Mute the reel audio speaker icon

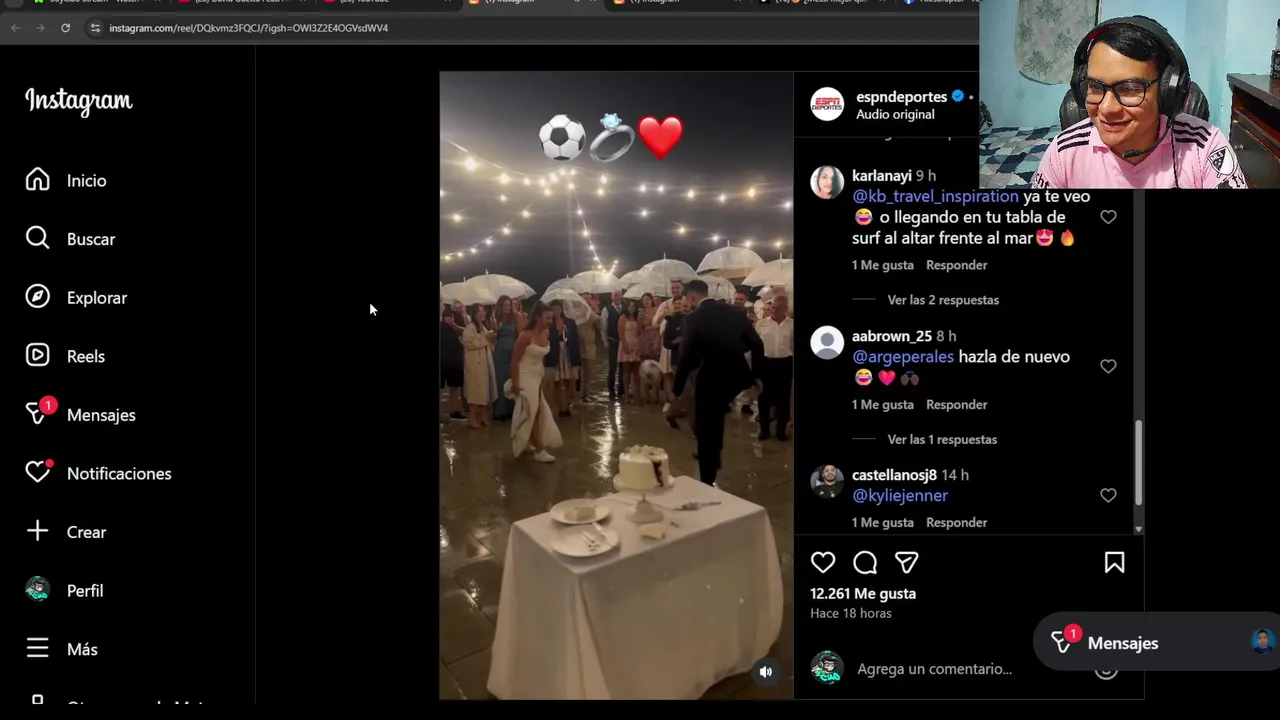point(766,672)
